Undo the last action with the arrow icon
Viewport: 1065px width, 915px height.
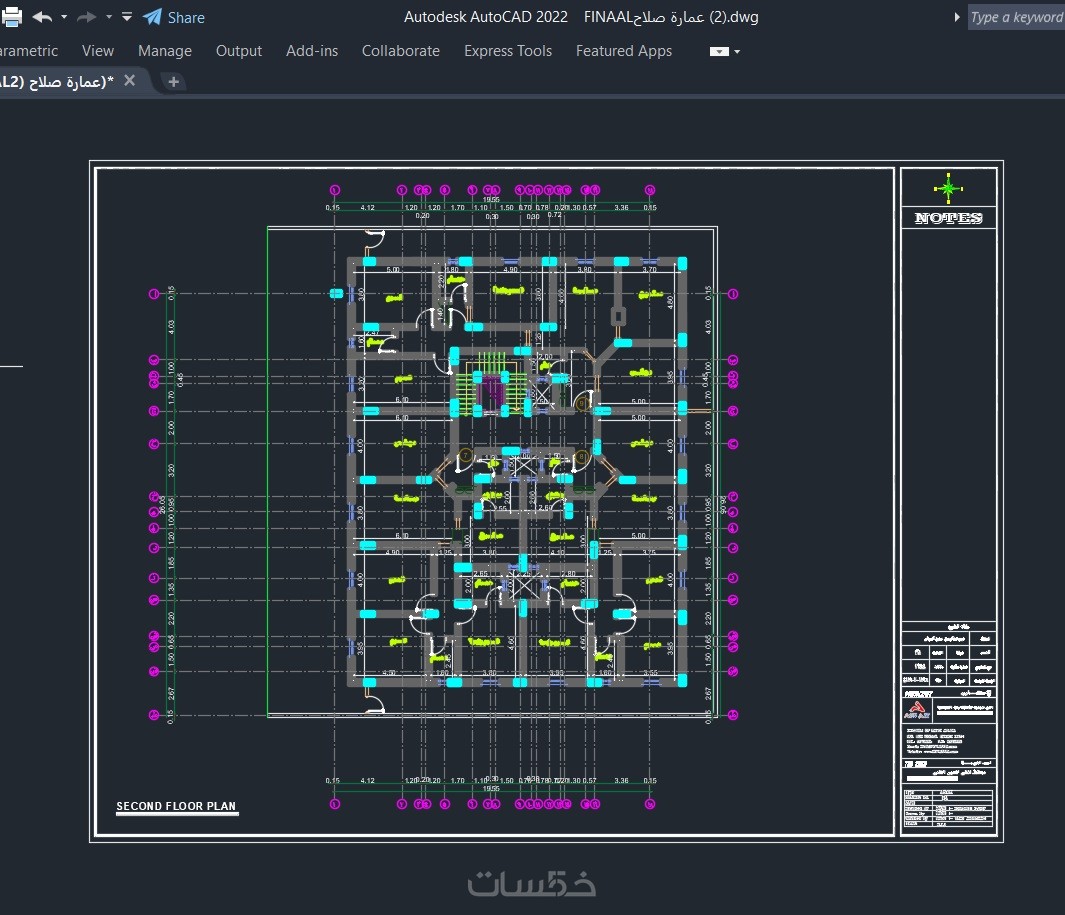coord(42,17)
